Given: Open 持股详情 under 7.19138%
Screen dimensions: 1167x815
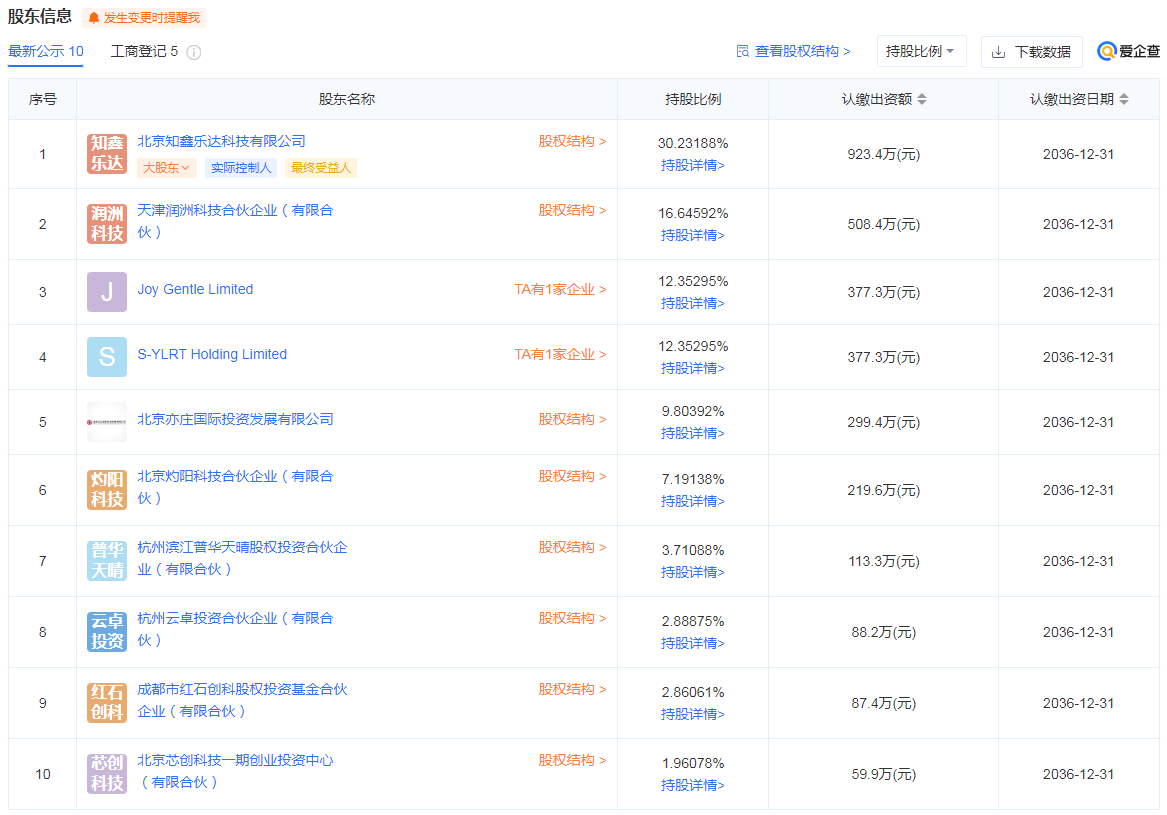Looking at the screenshot, I should point(693,501).
